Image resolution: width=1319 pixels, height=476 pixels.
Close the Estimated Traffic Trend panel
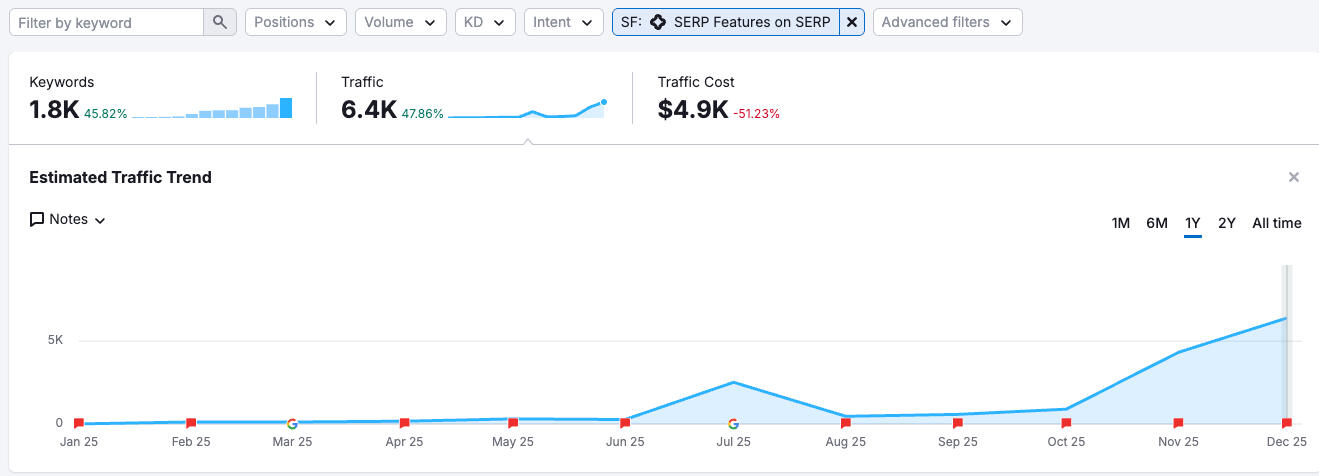pos(1293,177)
